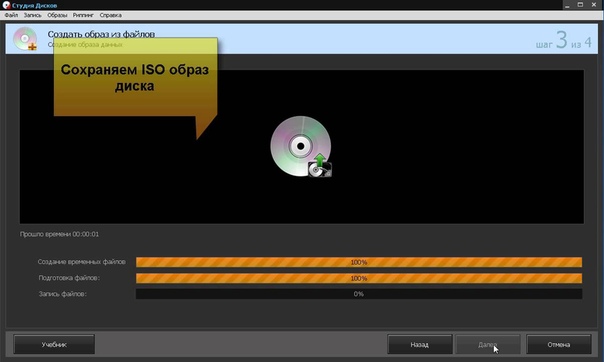The height and width of the screenshot is (362, 604).
Task: Open the Файл menu
Action: pos(11,15)
